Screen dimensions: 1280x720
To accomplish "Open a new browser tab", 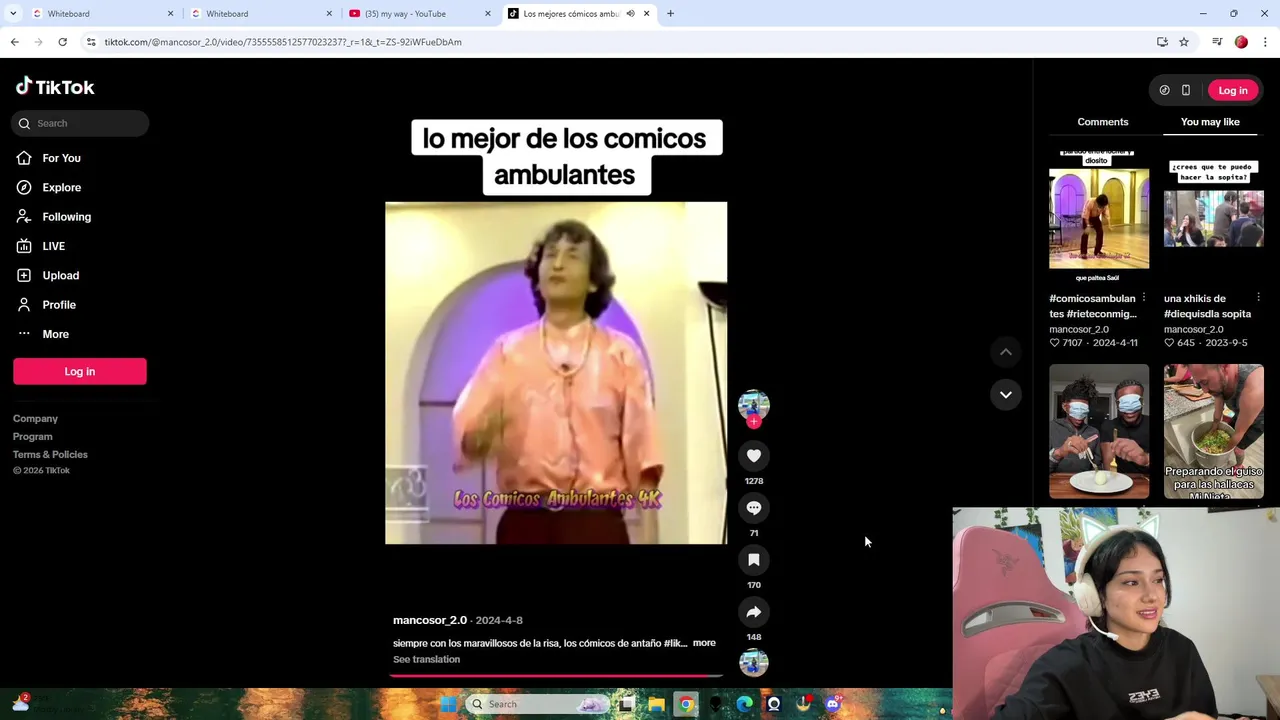I will (671, 14).
